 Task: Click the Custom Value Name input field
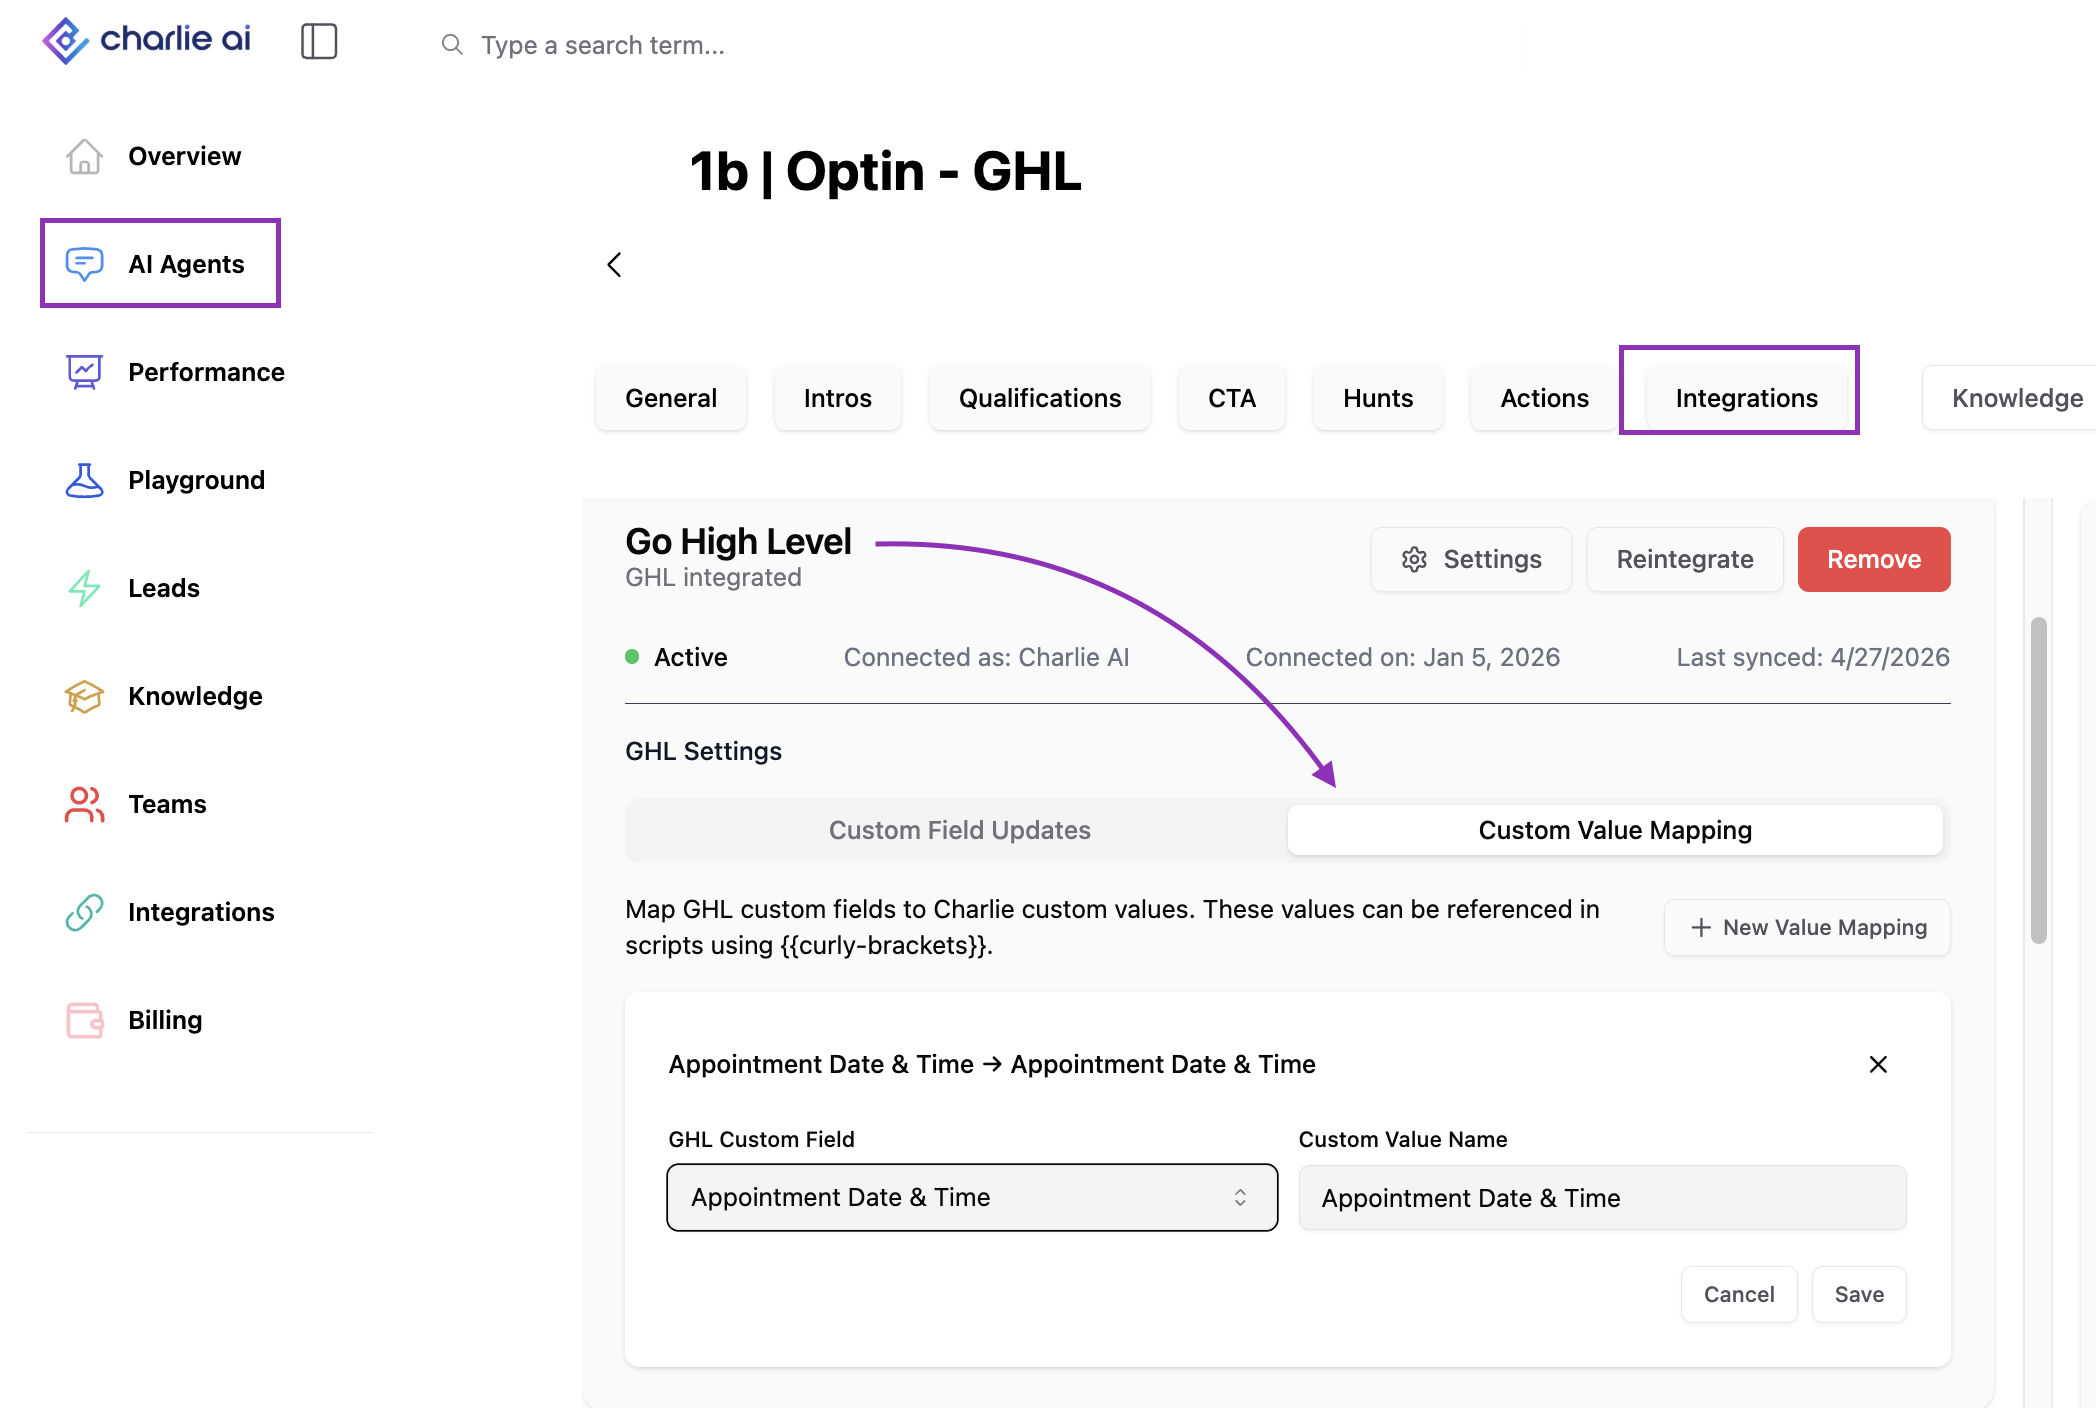1602,1197
